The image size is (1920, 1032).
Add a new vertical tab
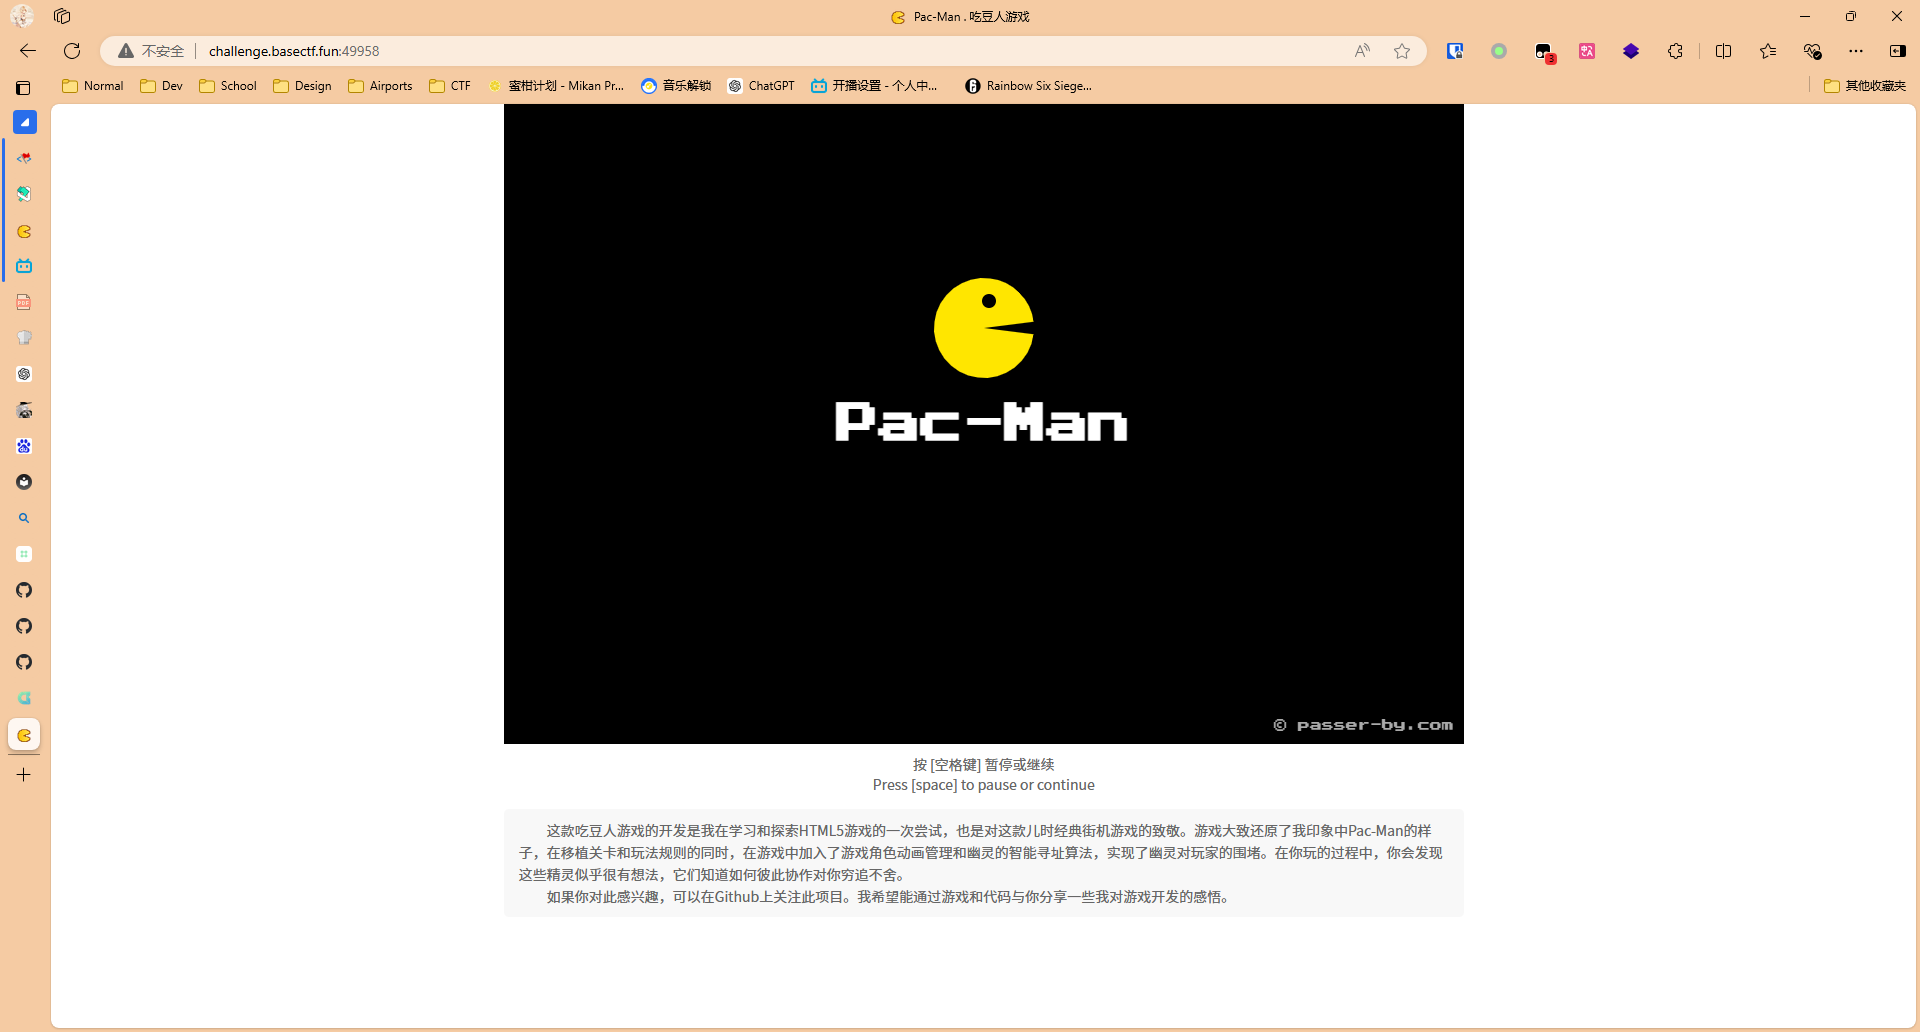pos(24,774)
